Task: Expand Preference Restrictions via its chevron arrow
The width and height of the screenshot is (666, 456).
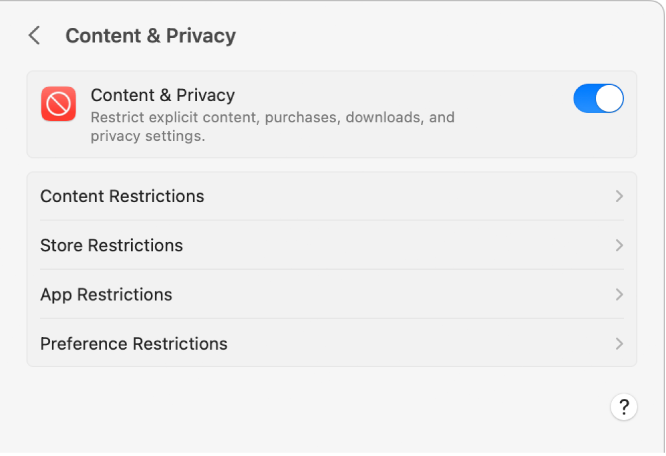Action: [x=619, y=344]
